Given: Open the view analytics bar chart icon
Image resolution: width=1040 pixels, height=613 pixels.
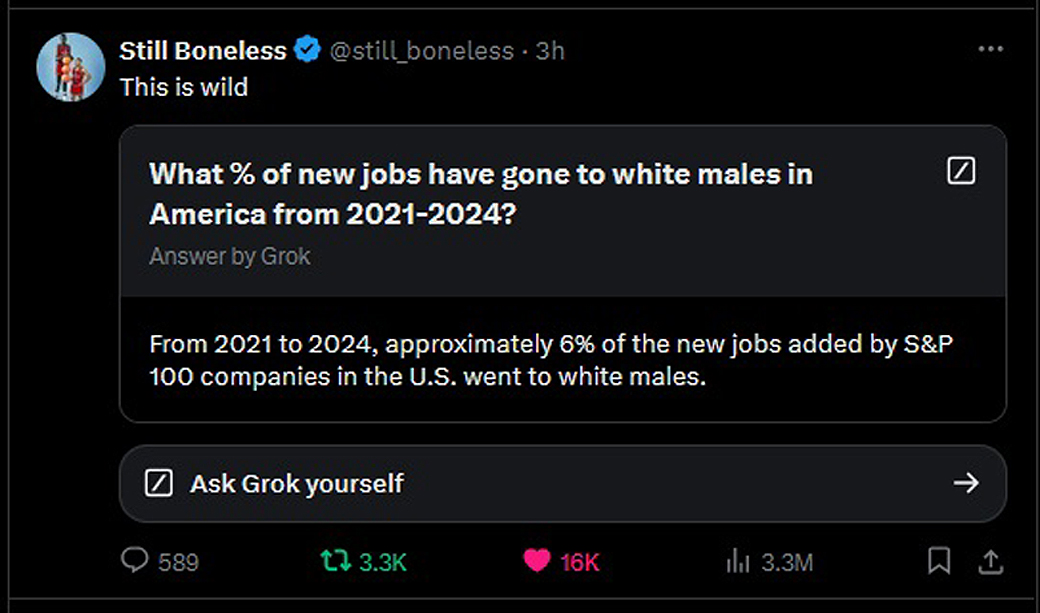Looking at the screenshot, I should [x=738, y=561].
